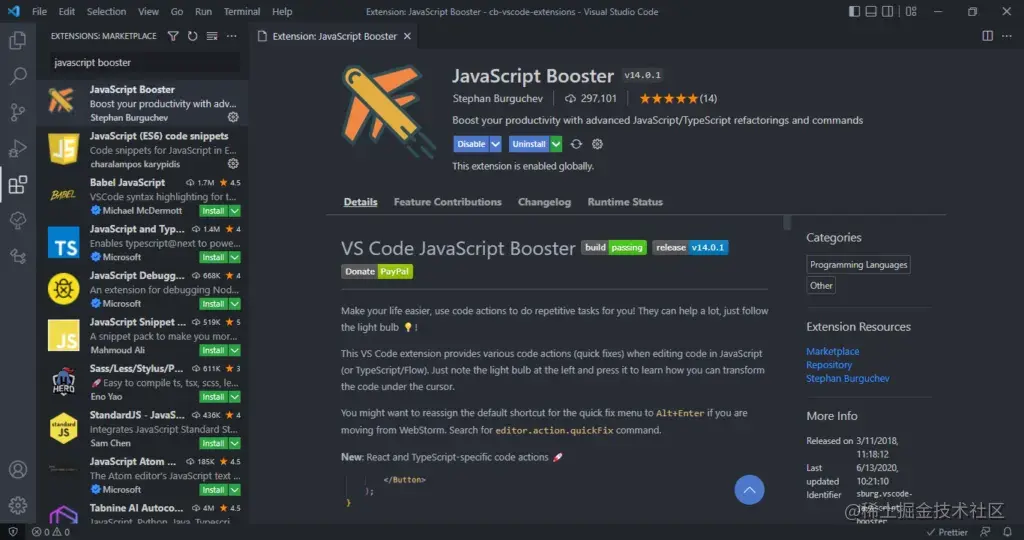
Task: Open Tabnine AI Autocomplete list item
Action: pyautogui.click(x=142, y=513)
